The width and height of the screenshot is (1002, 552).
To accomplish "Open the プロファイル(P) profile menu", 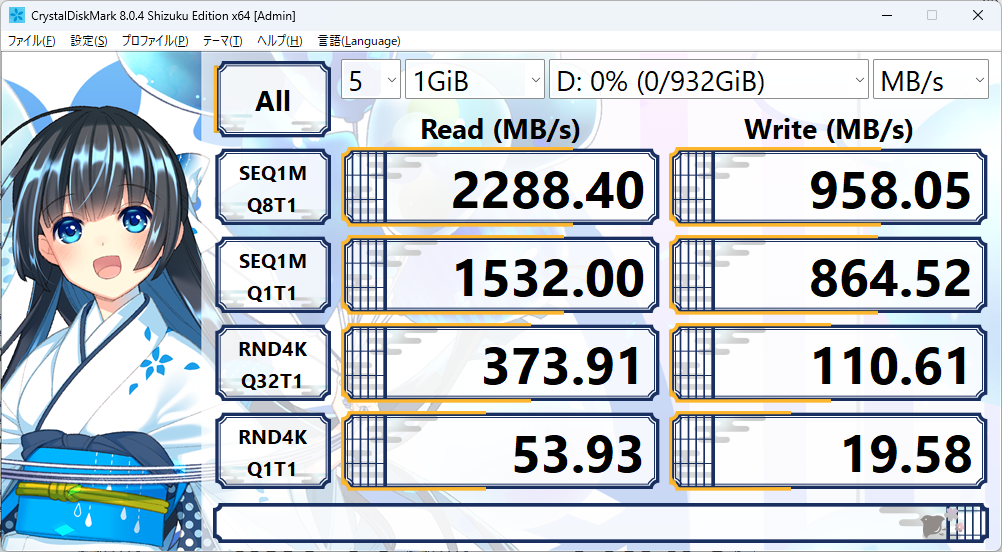I will click(x=155, y=41).
